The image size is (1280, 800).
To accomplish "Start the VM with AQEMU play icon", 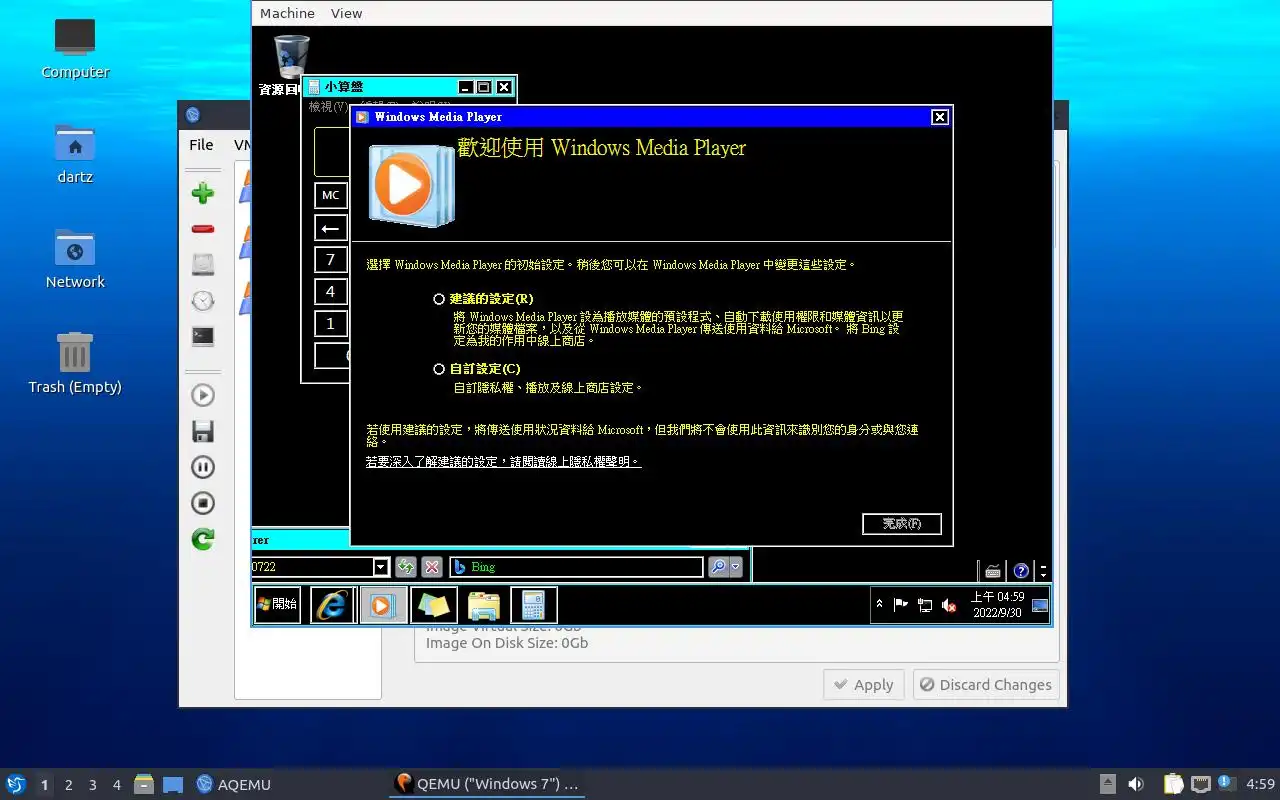I will coord(203,395).
